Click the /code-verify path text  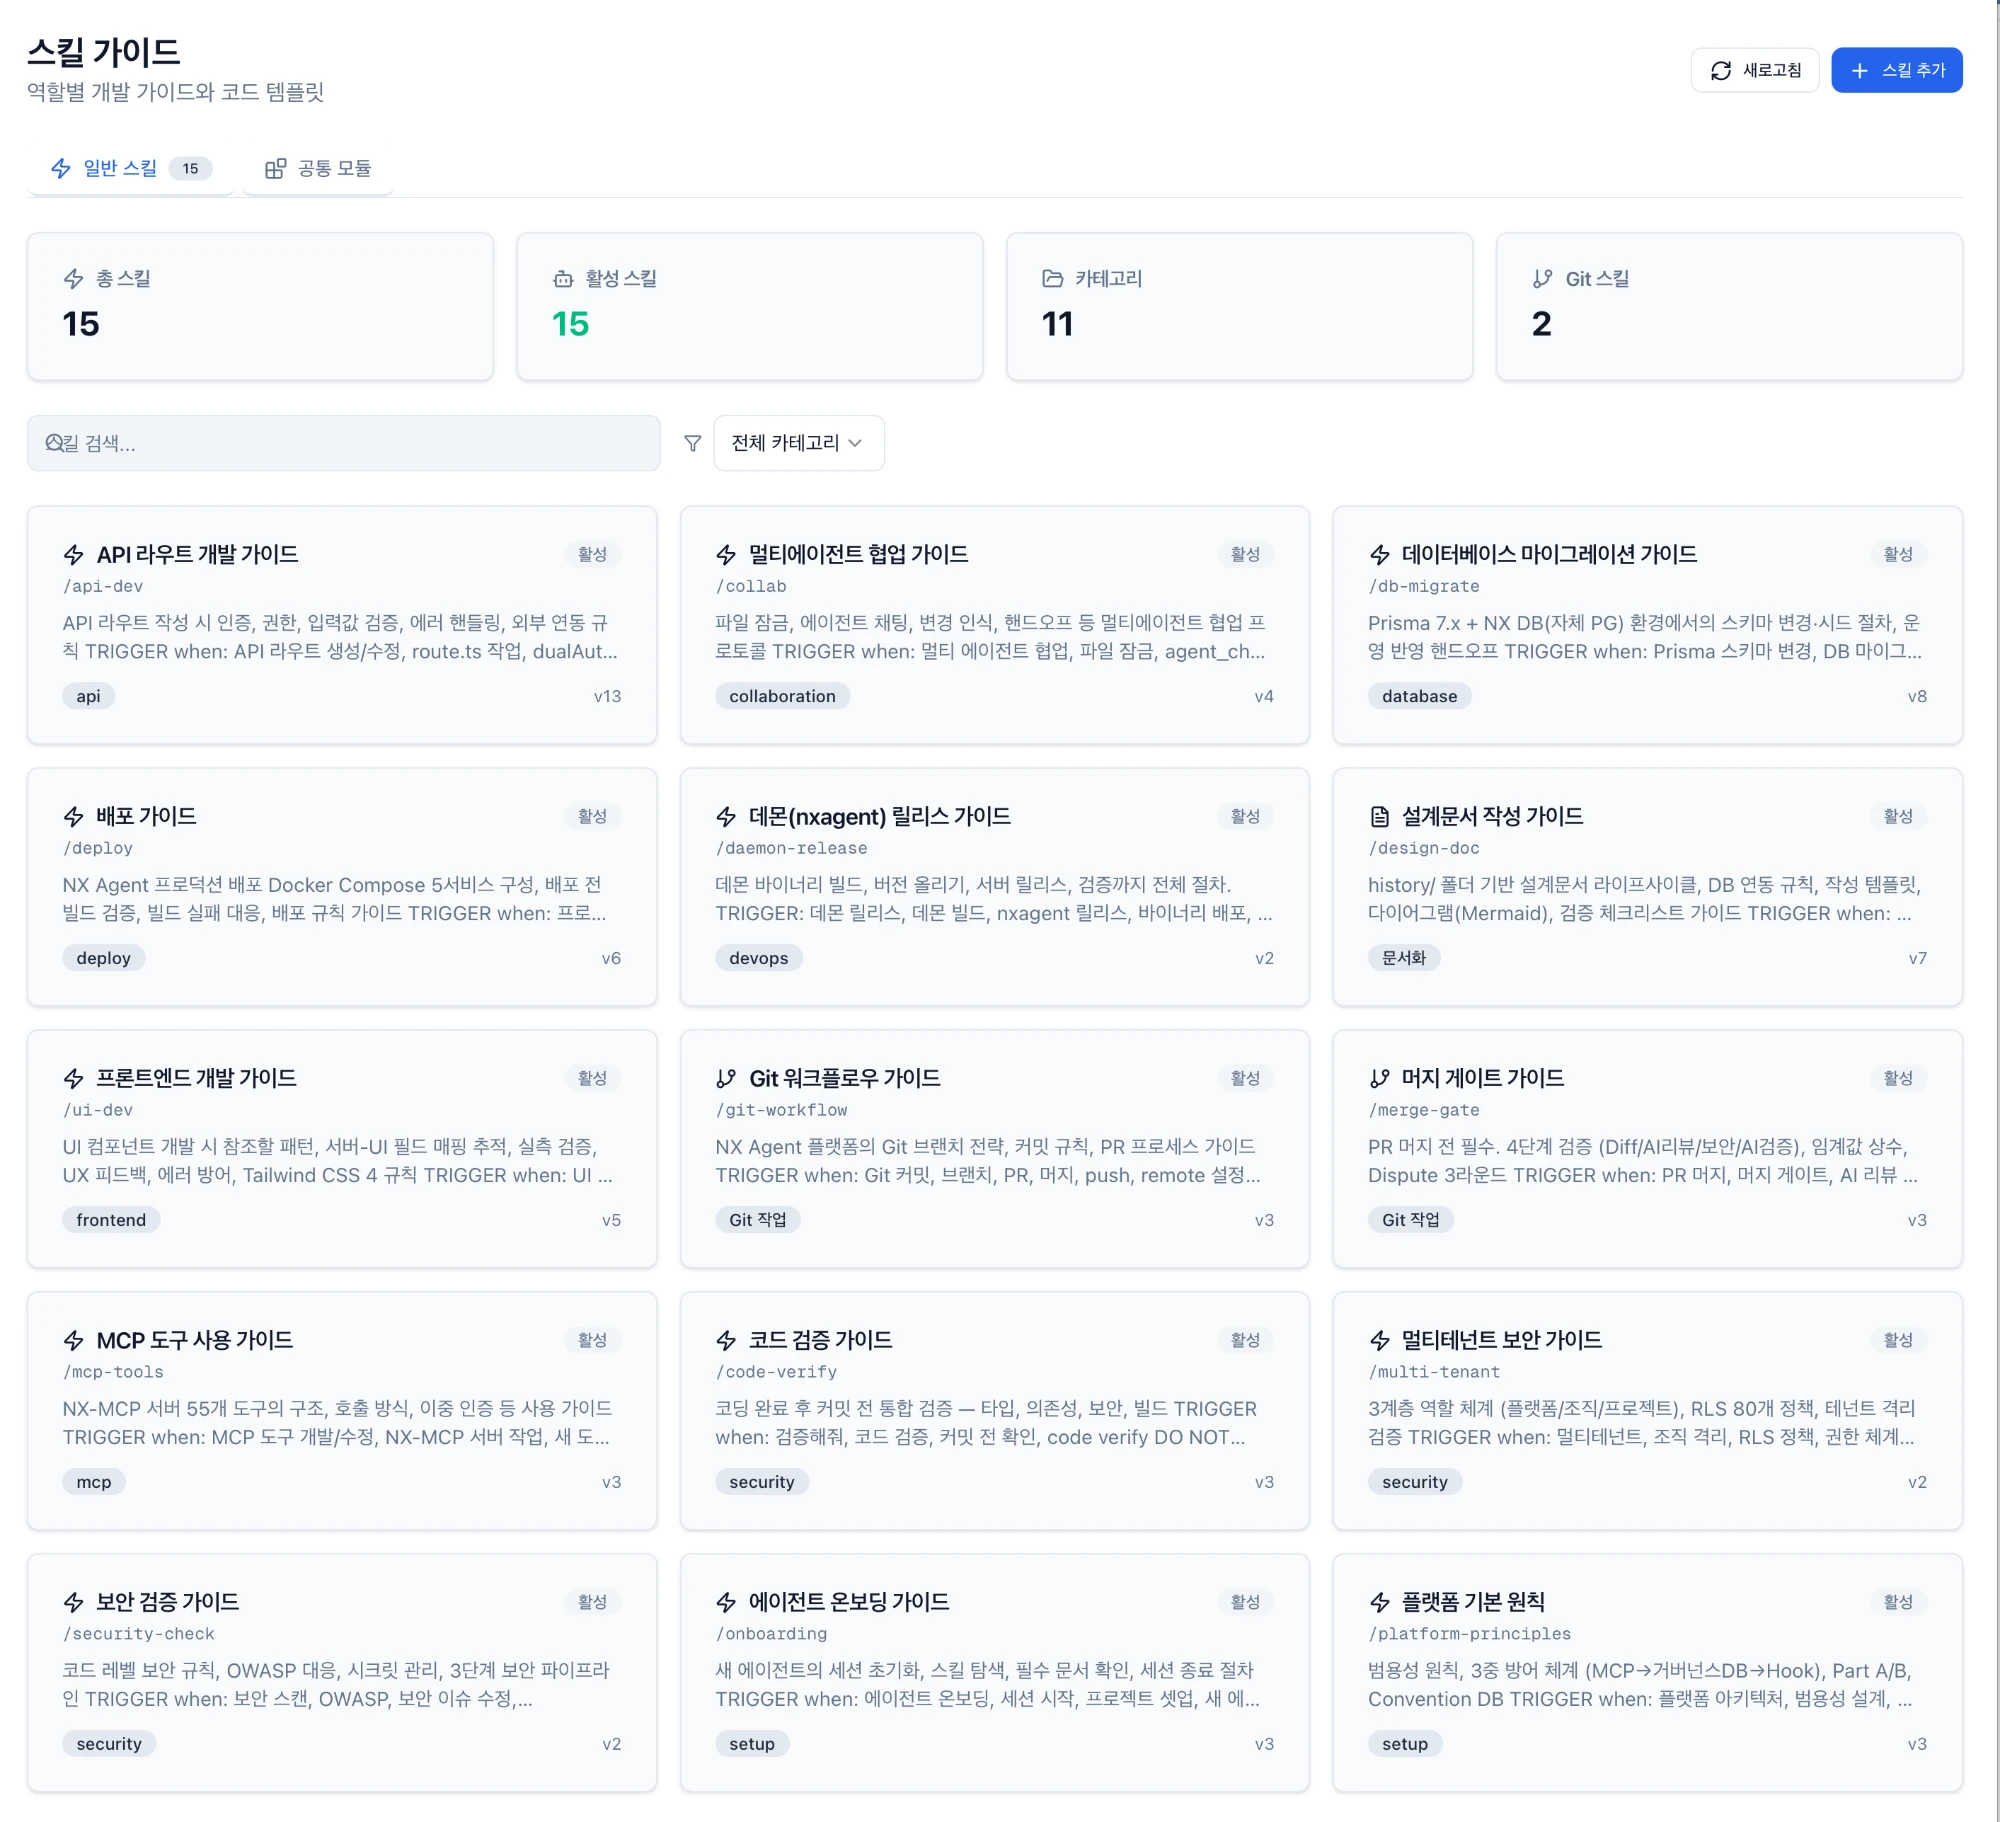click(x=776, y=1372)
